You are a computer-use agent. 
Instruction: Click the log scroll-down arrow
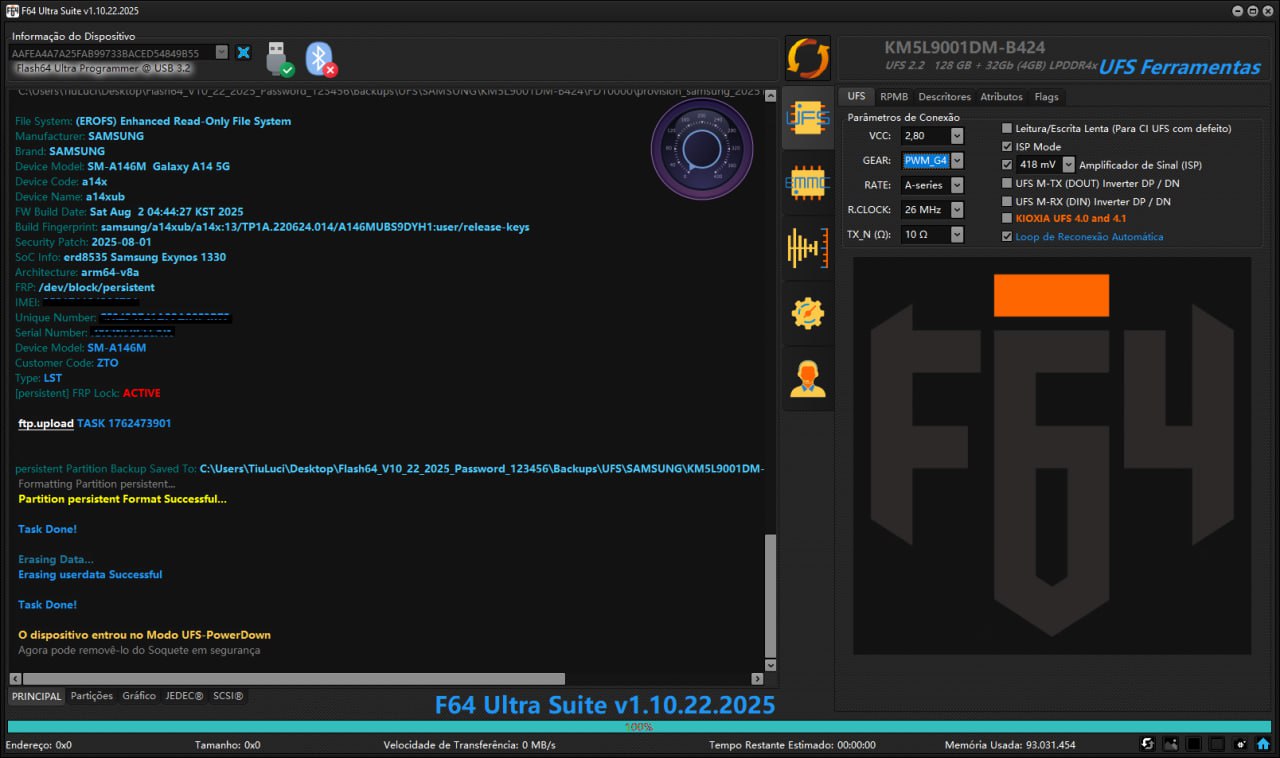pyautogui.click(x=769, y=664)
